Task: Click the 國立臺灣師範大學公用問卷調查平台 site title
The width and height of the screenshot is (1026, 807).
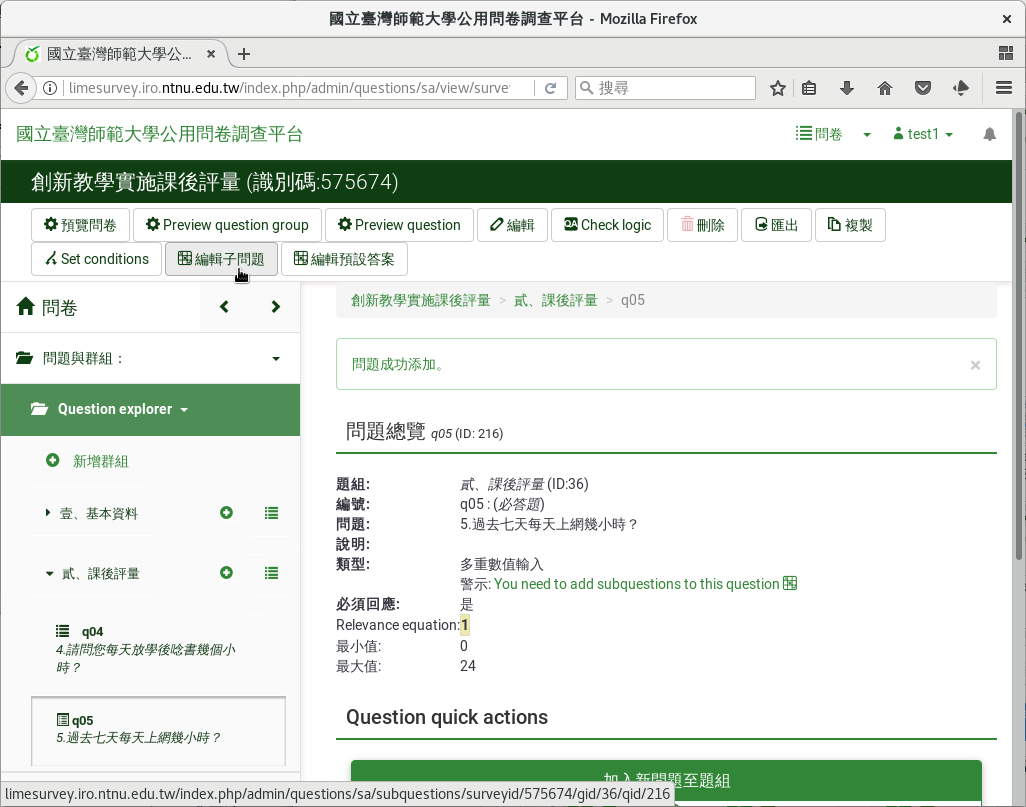Action: tap(160, 134)
